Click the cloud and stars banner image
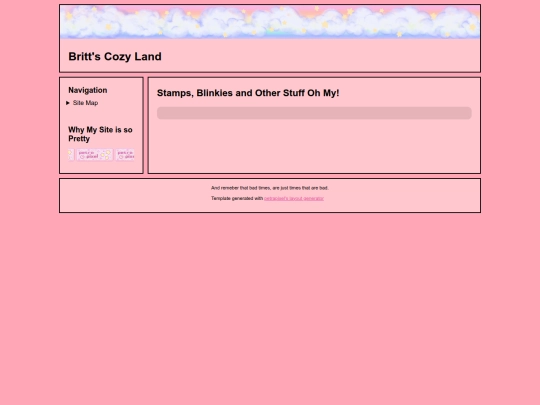The width and height of the screenshot is (540, 405). pyautogui.click(x=270, y=22)
